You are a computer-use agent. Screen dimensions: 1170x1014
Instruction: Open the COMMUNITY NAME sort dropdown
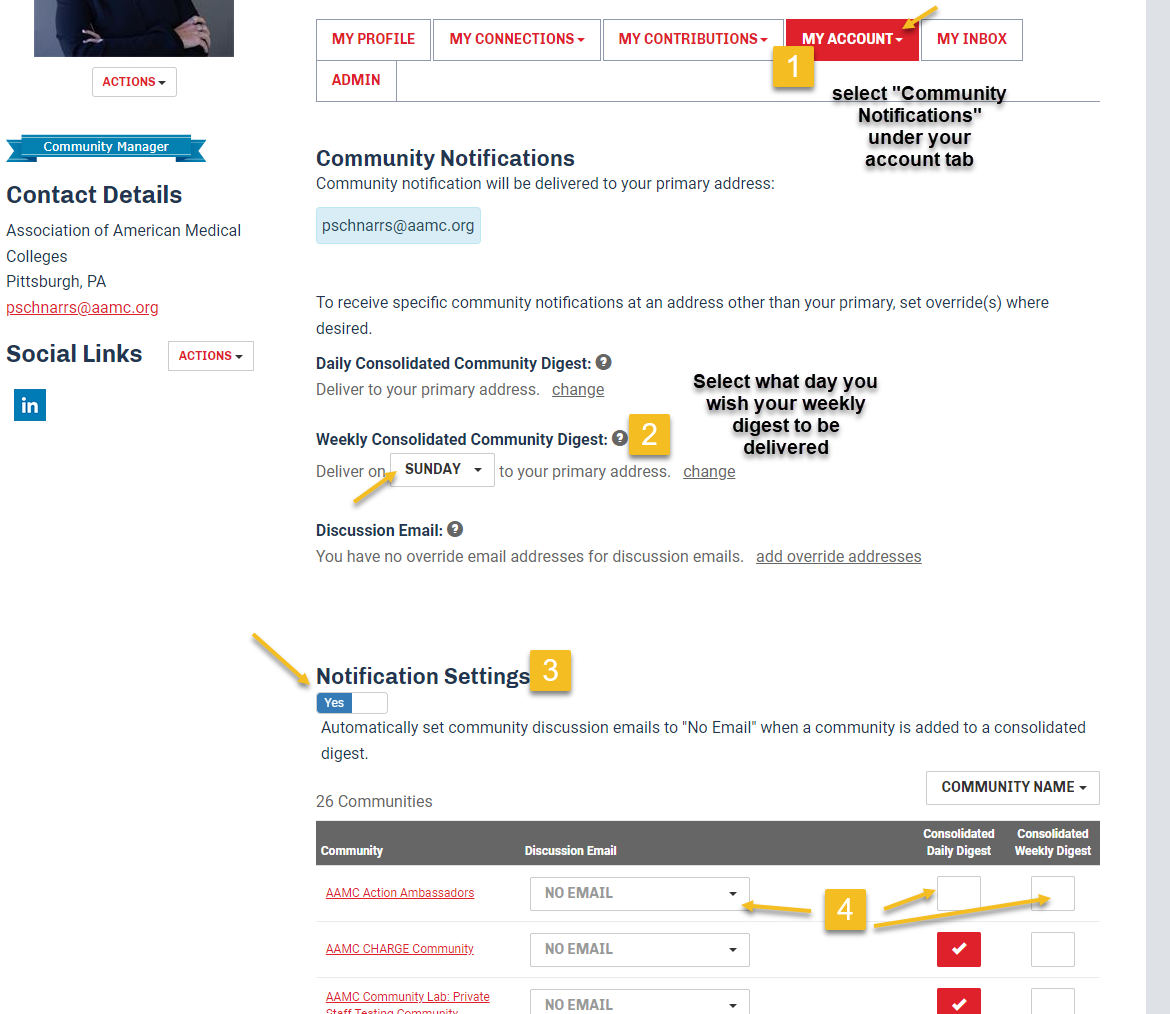pyautogui.click(x=1013, y=787)
